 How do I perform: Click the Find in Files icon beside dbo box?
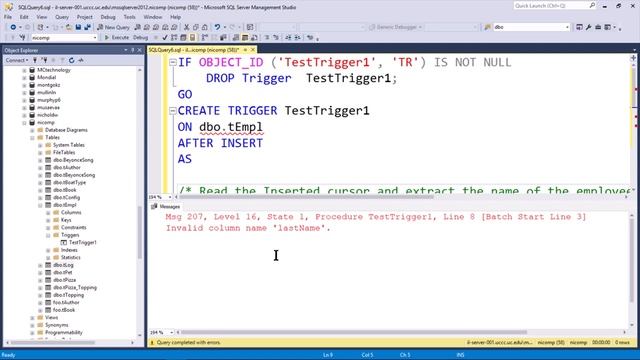click(x=487, y=27)
